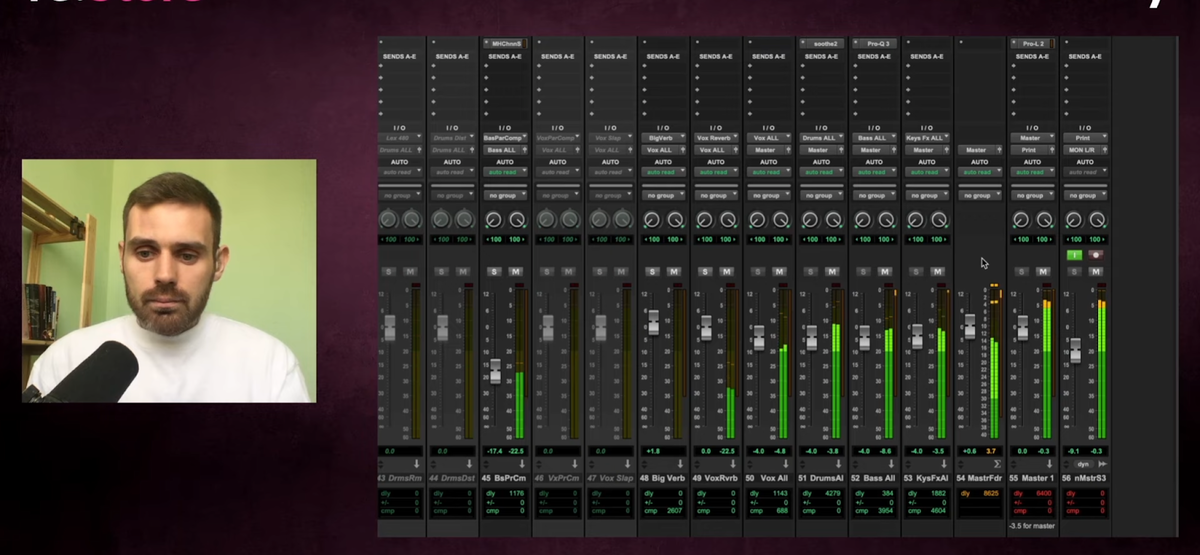
Task: Select the 54 MastrFdr track name
Action: (978, 478)
